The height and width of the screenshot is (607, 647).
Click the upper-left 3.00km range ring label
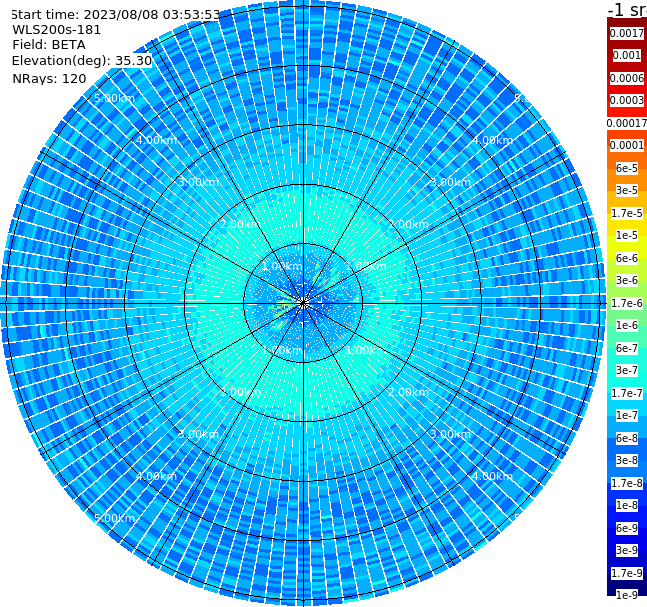point(199,182)
